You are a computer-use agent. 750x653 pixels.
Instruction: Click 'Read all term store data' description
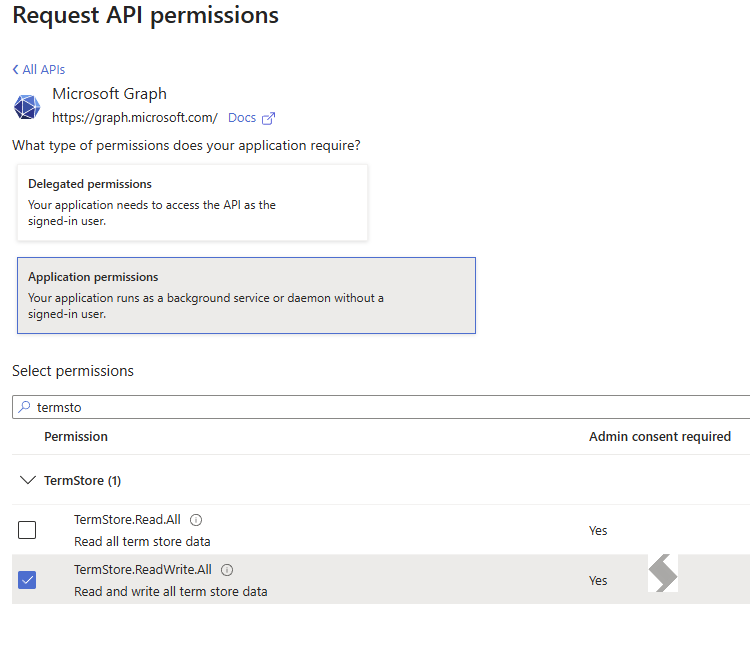[x=142, y=542]
